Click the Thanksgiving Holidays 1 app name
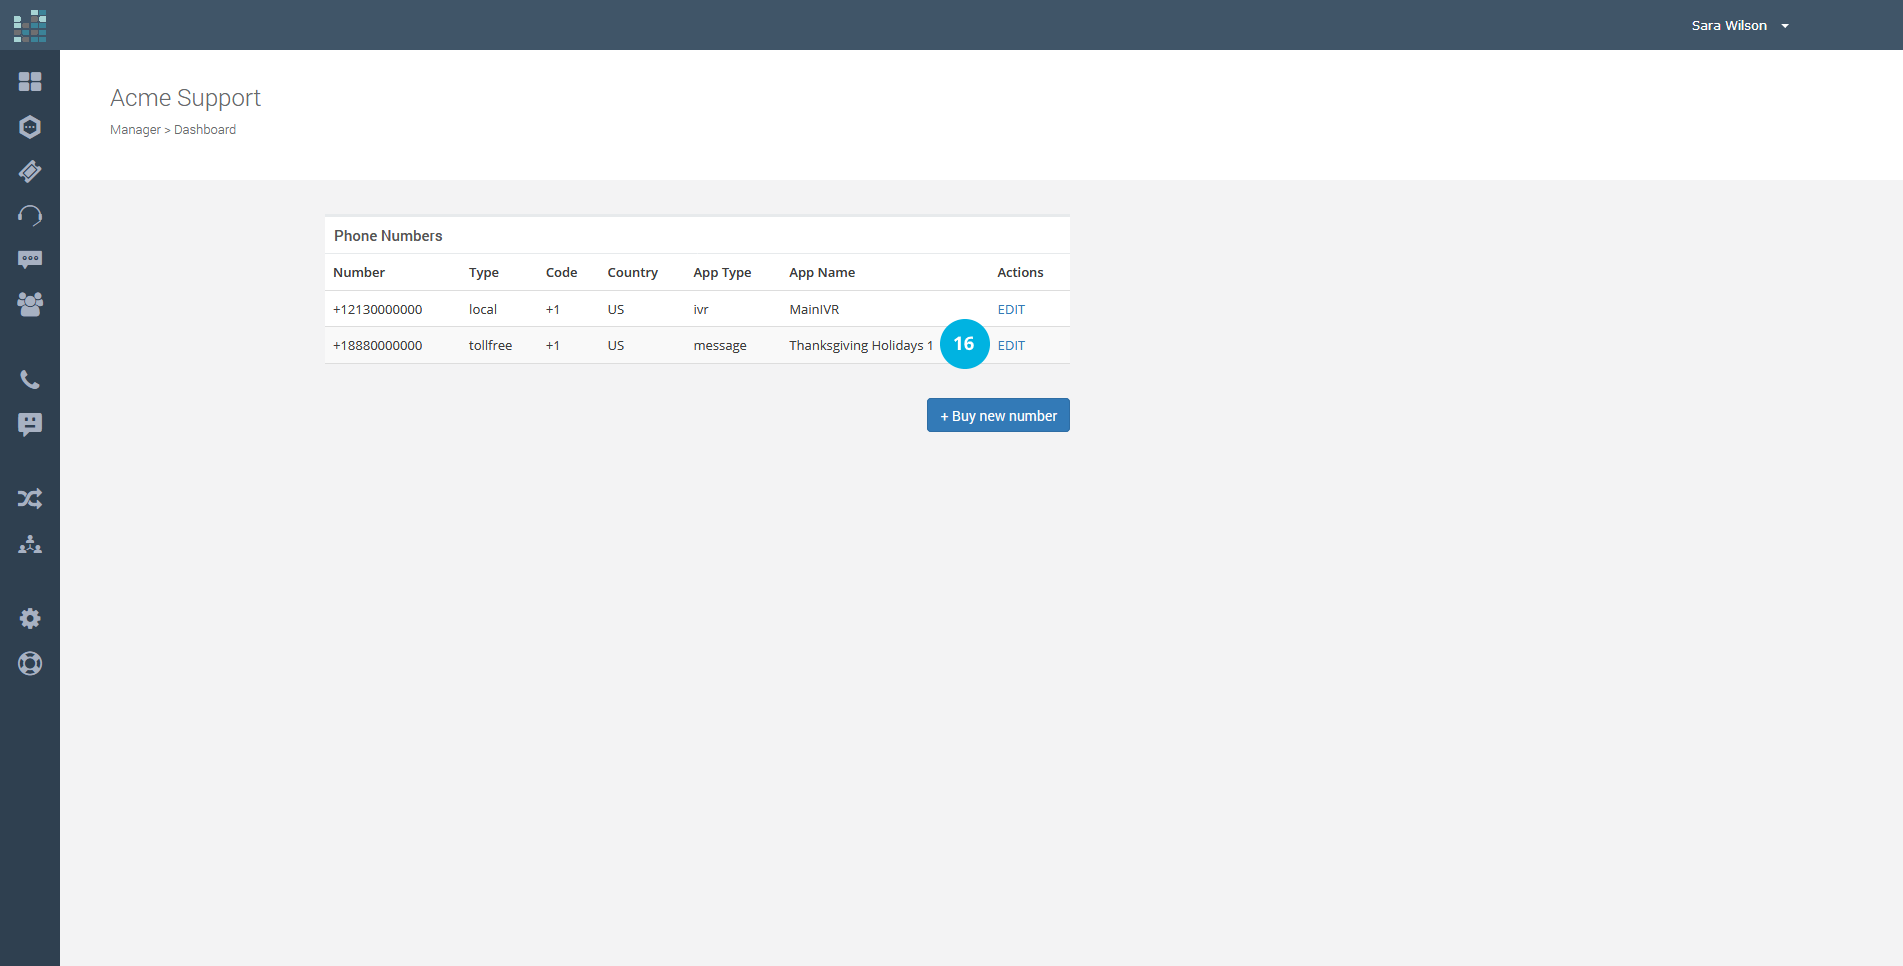 861,345
